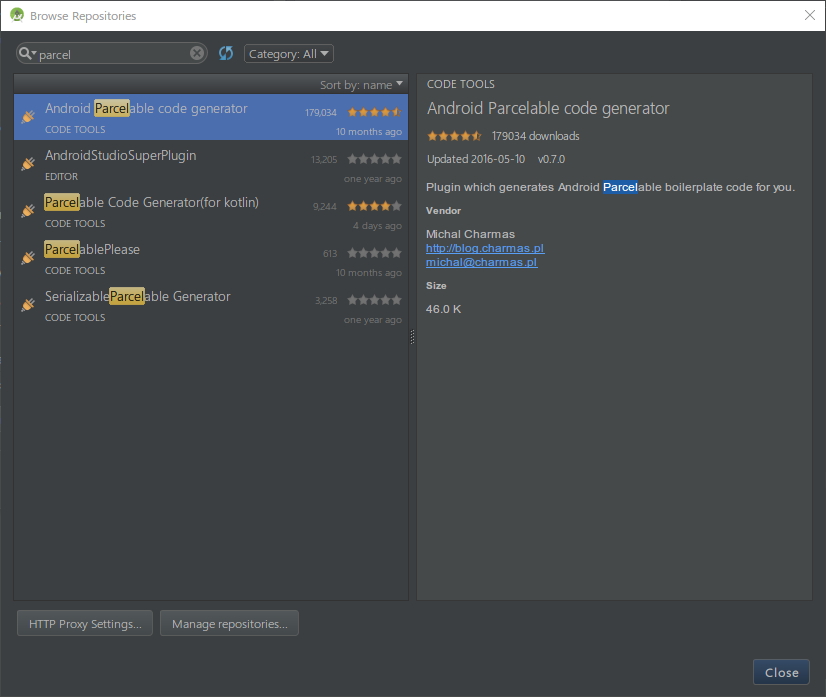Click plug icon next to AndroidStudioSuperPlugin
The image size is (826, 697).
pyautogui.click(x=28, y=164)
